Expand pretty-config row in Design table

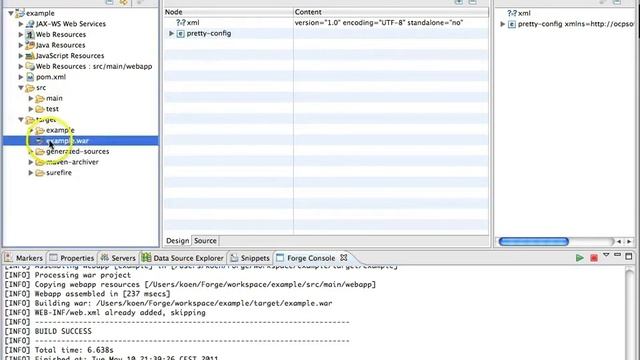pos(171,33)
